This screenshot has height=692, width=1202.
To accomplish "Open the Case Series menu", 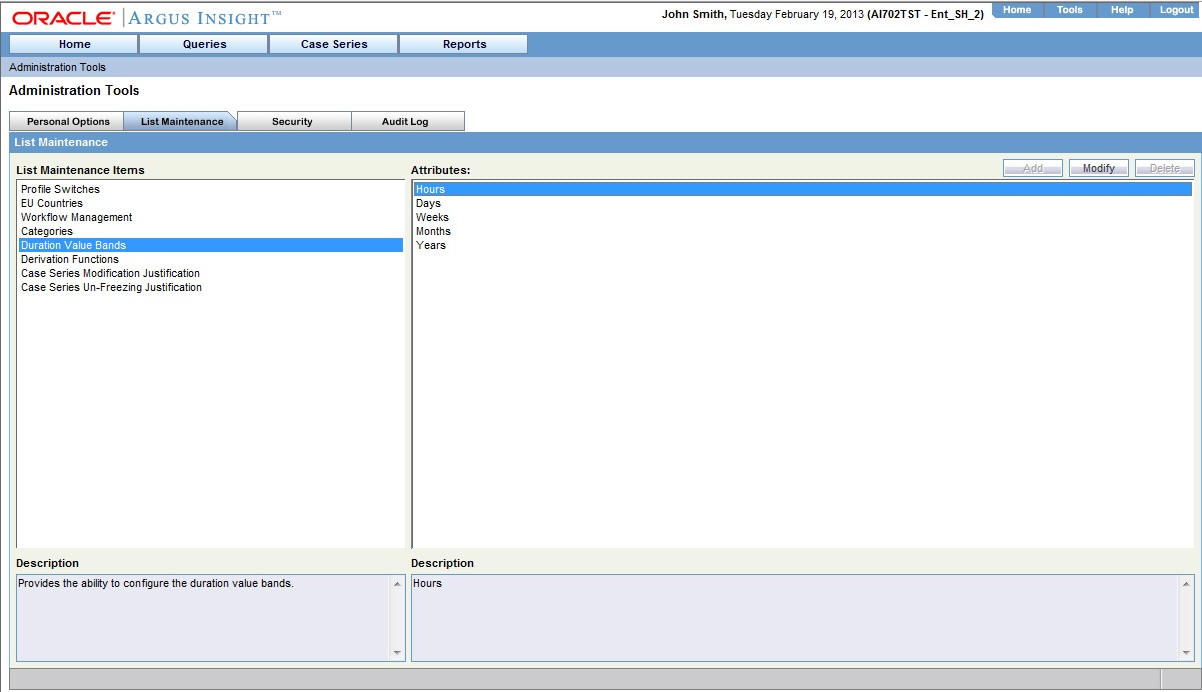I will [x=334, y=44].
